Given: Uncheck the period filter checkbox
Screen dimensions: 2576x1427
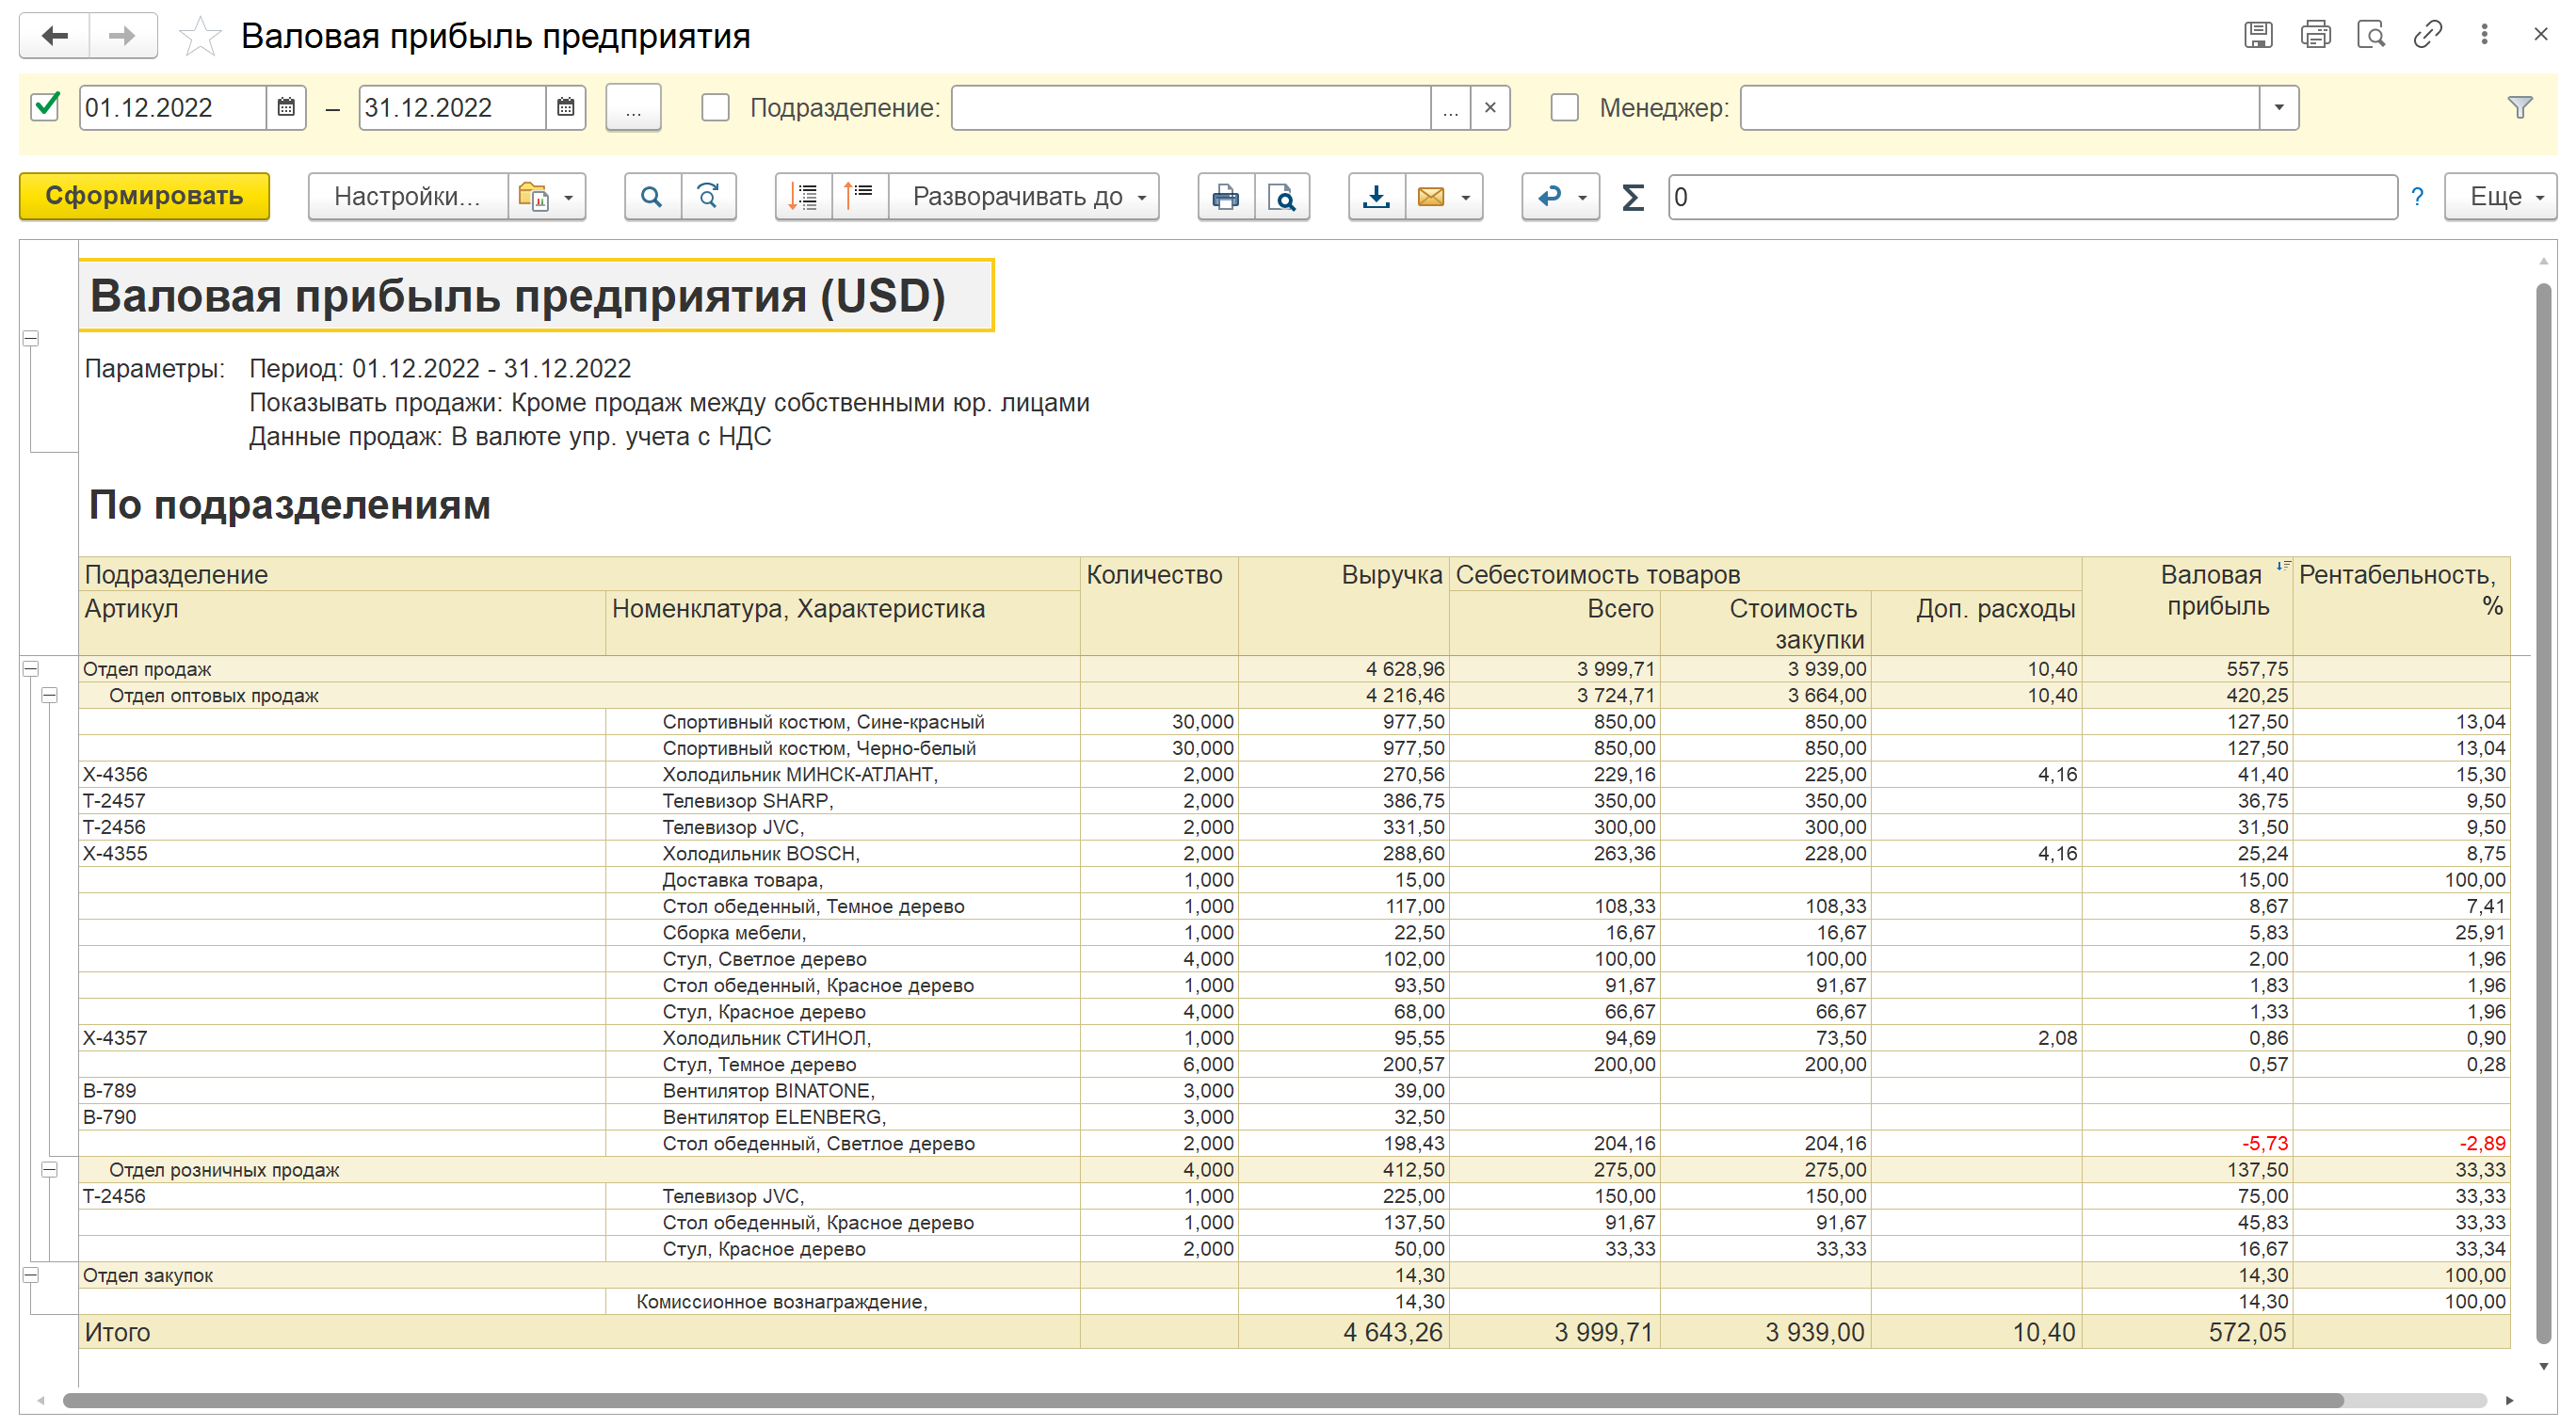Looking at the screenshot, I should pos(46,107).
